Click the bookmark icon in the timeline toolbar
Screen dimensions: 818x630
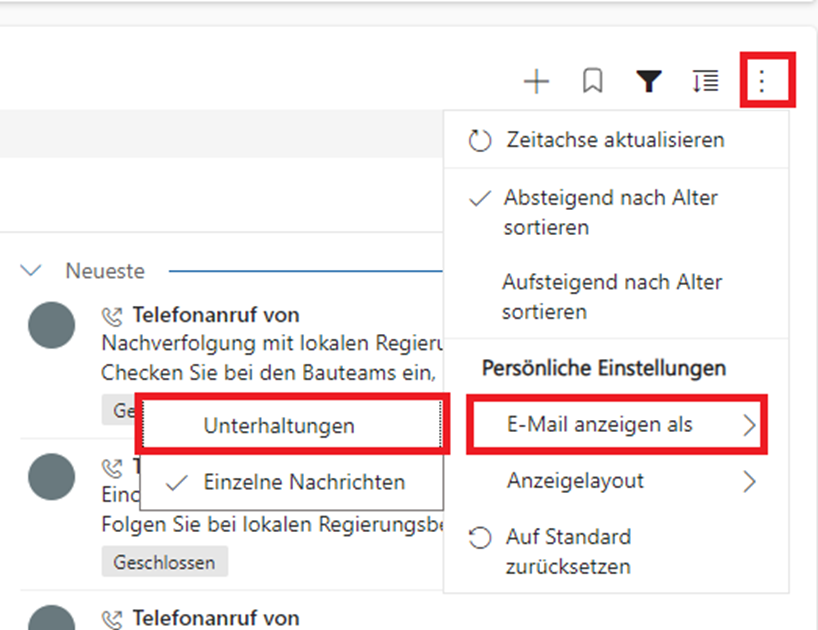pos(593,82)
